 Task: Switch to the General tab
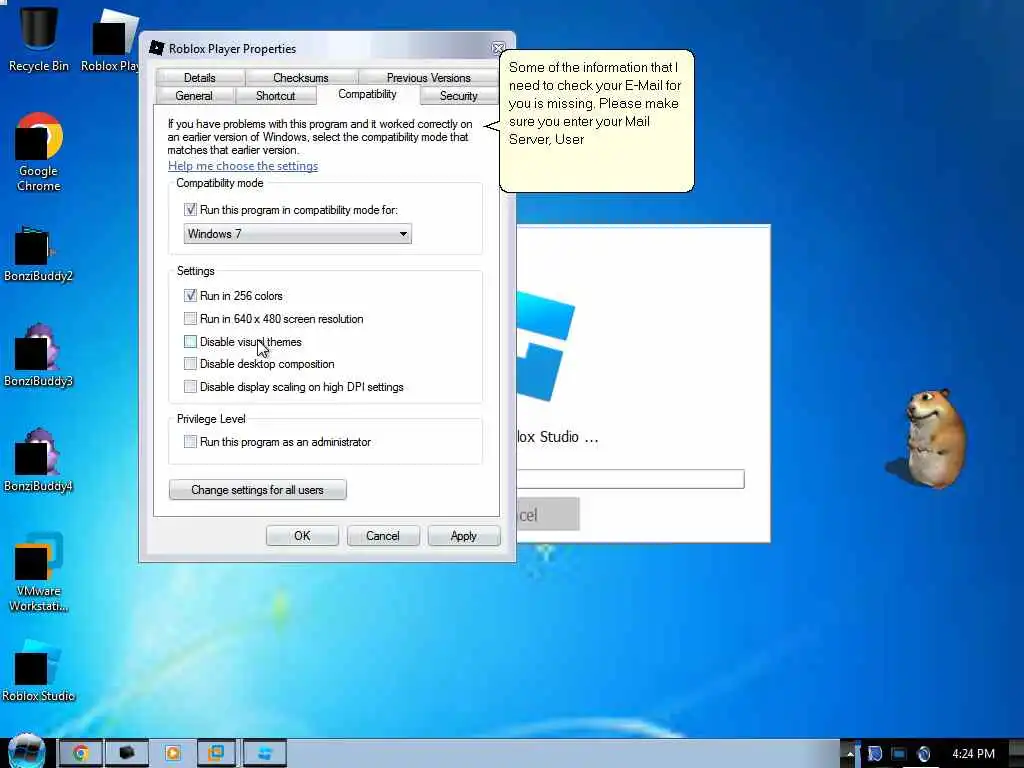[x=194, y=95]
